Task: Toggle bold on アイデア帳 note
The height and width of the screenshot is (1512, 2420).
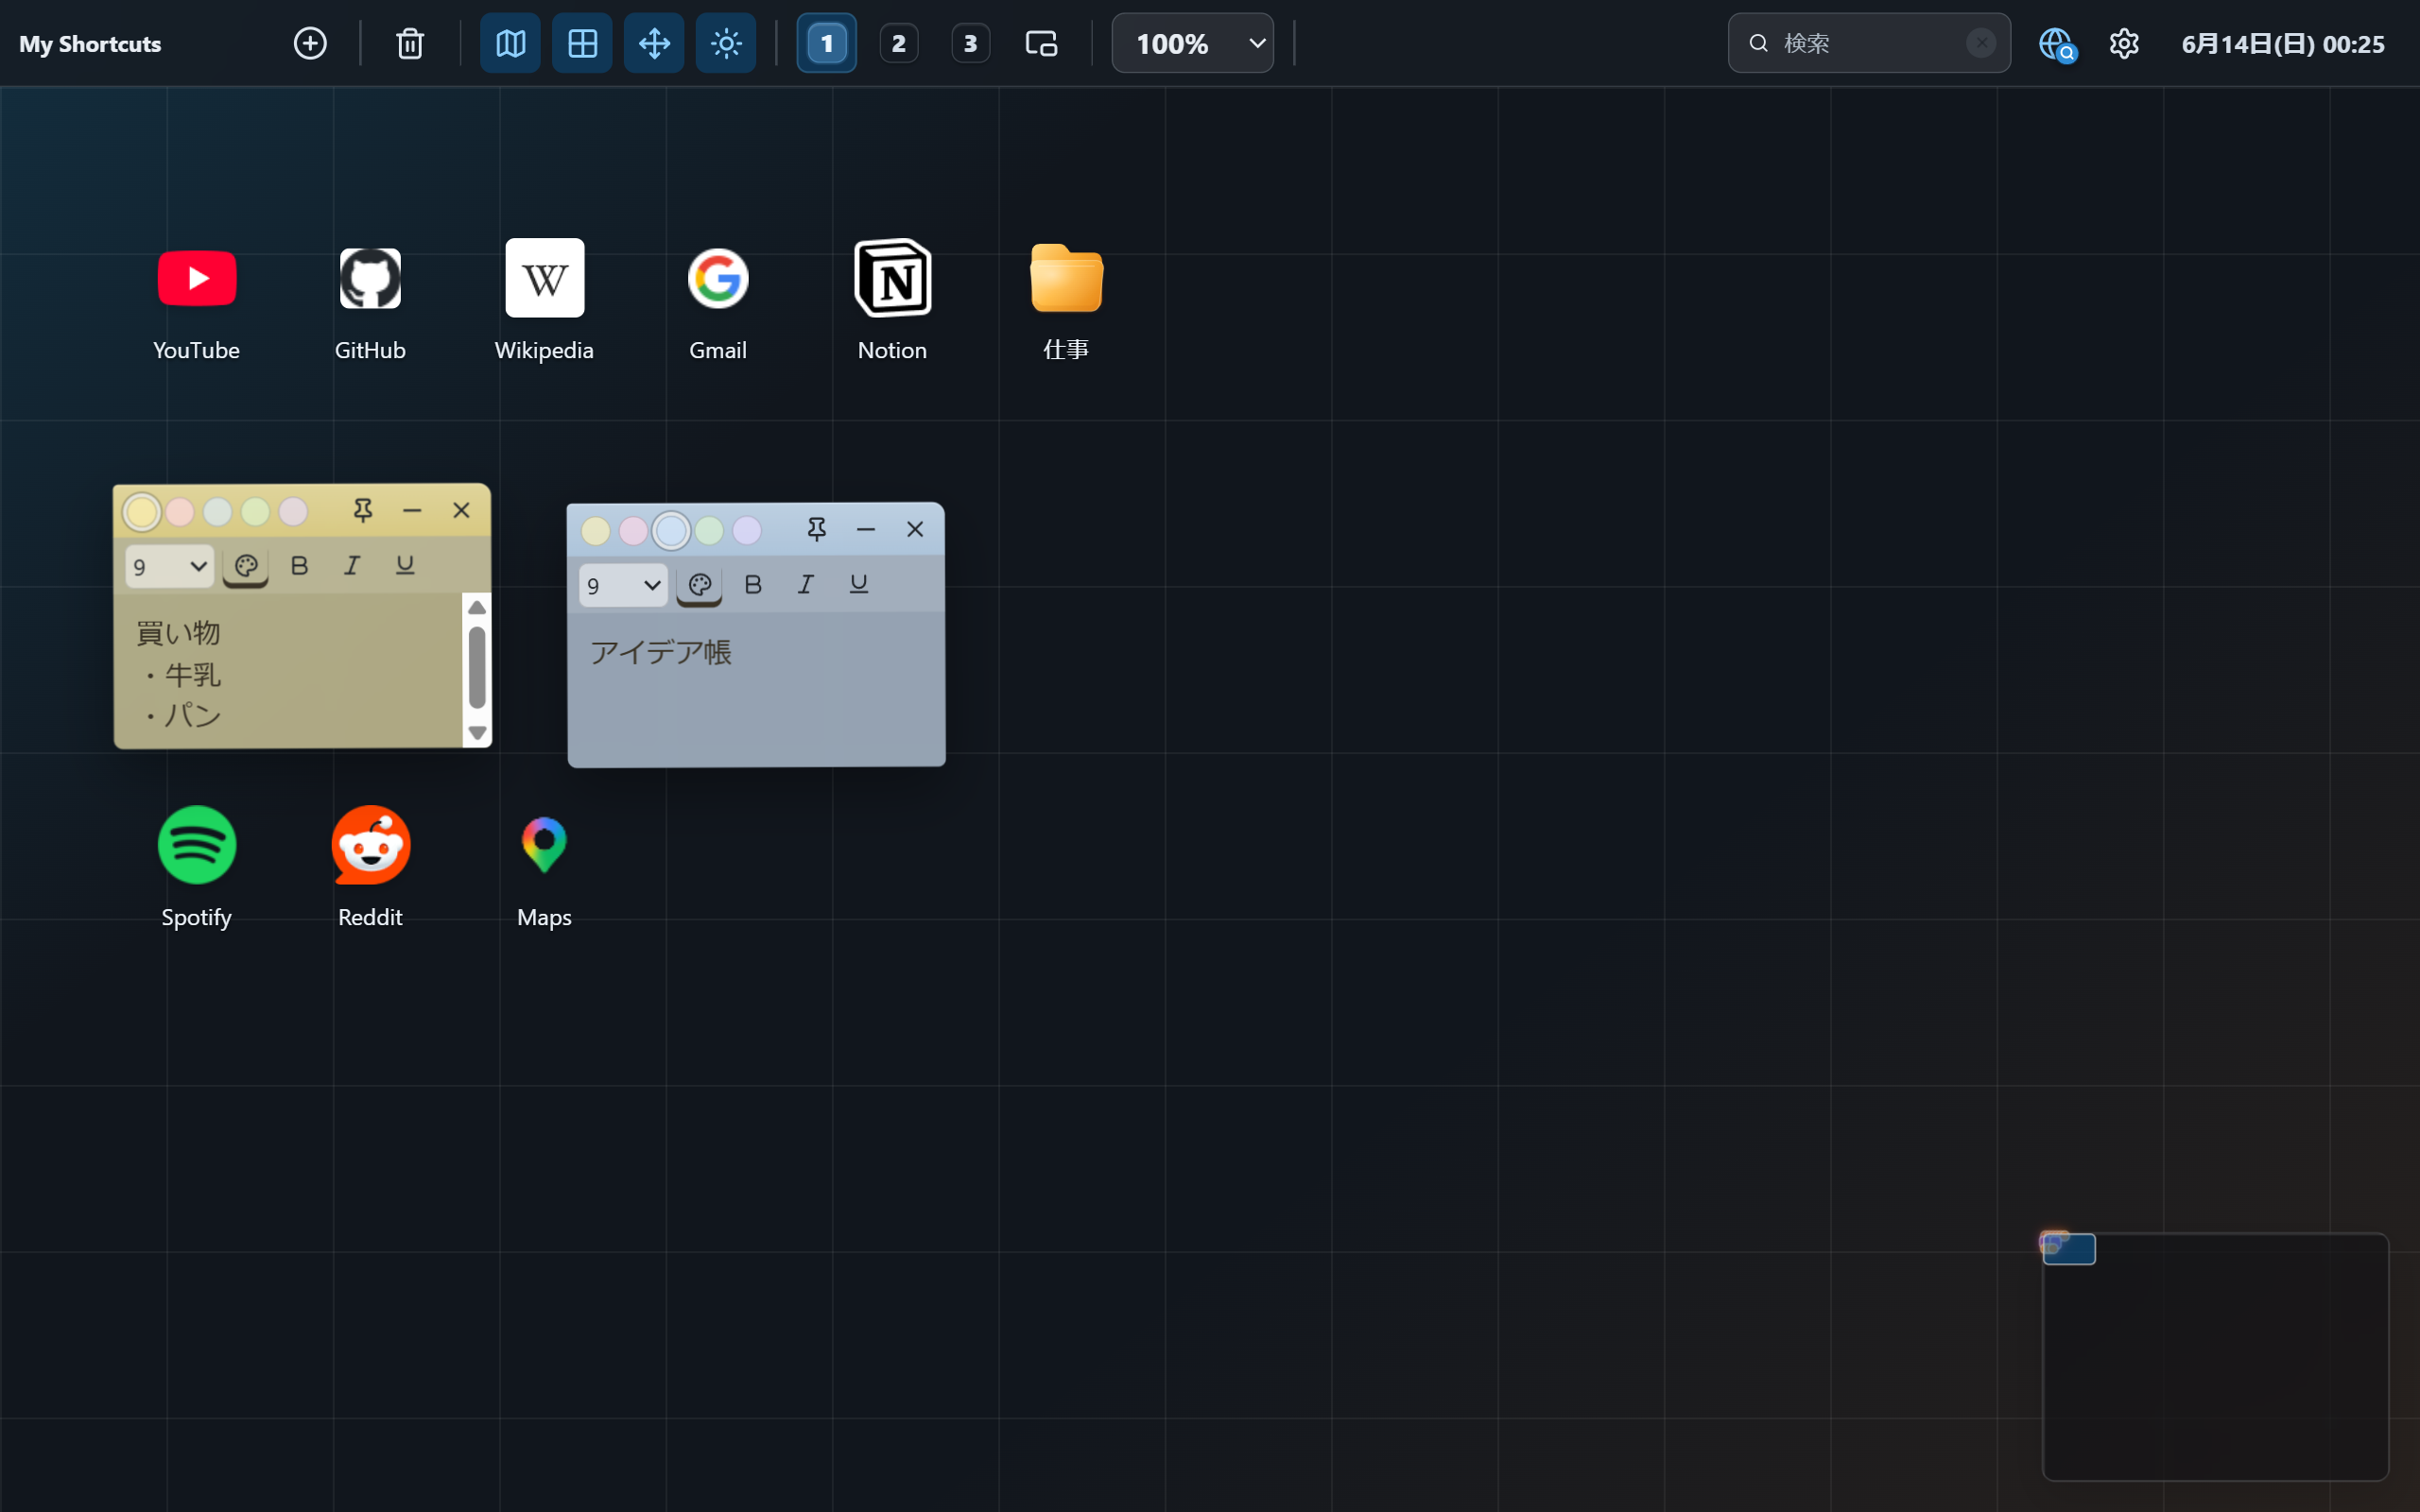Action: coord(753,585)
